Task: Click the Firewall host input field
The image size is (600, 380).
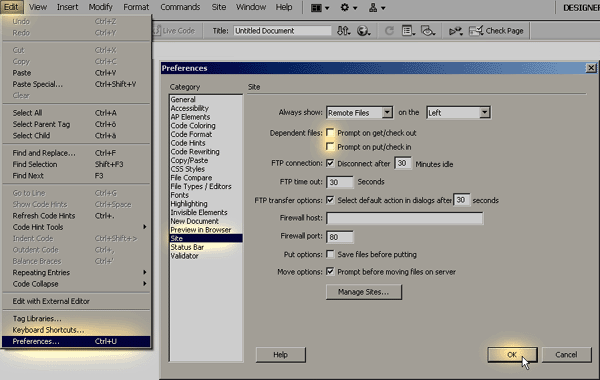Action: (404, 218)
